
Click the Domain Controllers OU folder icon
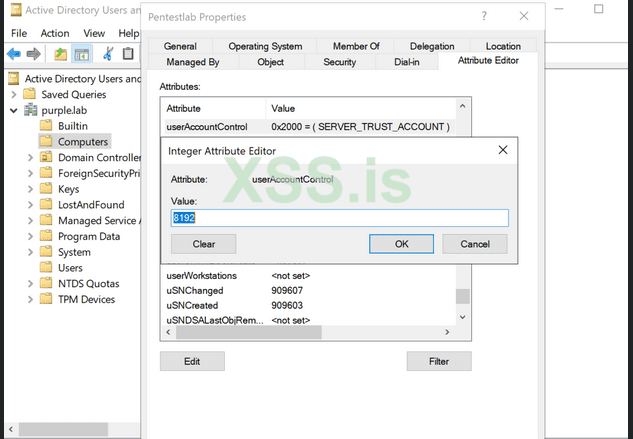pos(46,157)
